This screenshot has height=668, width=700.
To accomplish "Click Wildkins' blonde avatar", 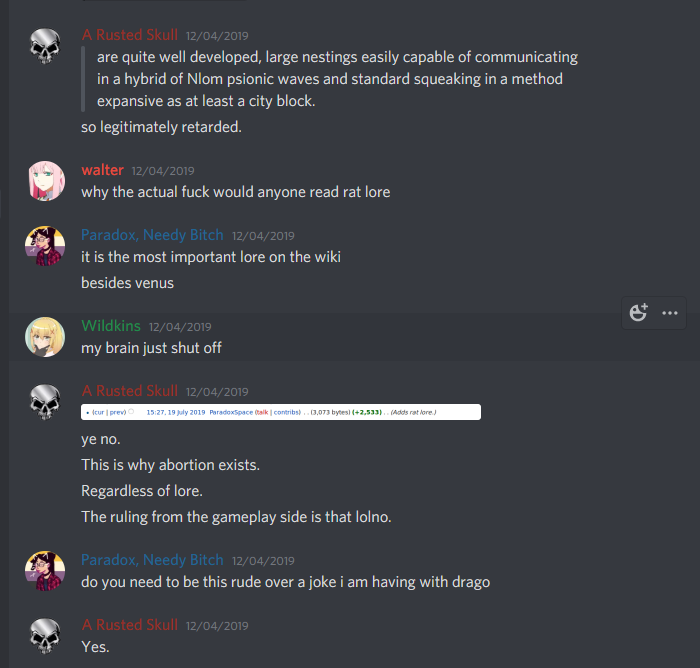I will coord(45,337).
